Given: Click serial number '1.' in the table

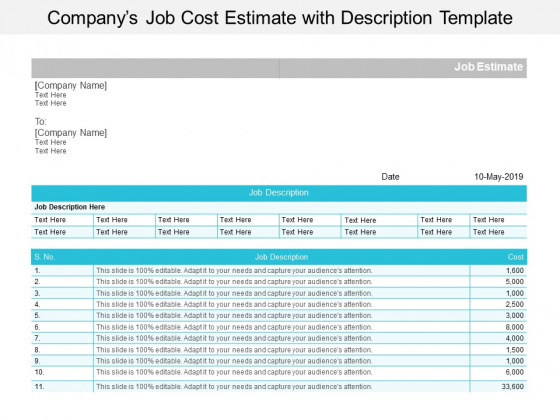Looking at the screenshot, I should tap(38, 271).
